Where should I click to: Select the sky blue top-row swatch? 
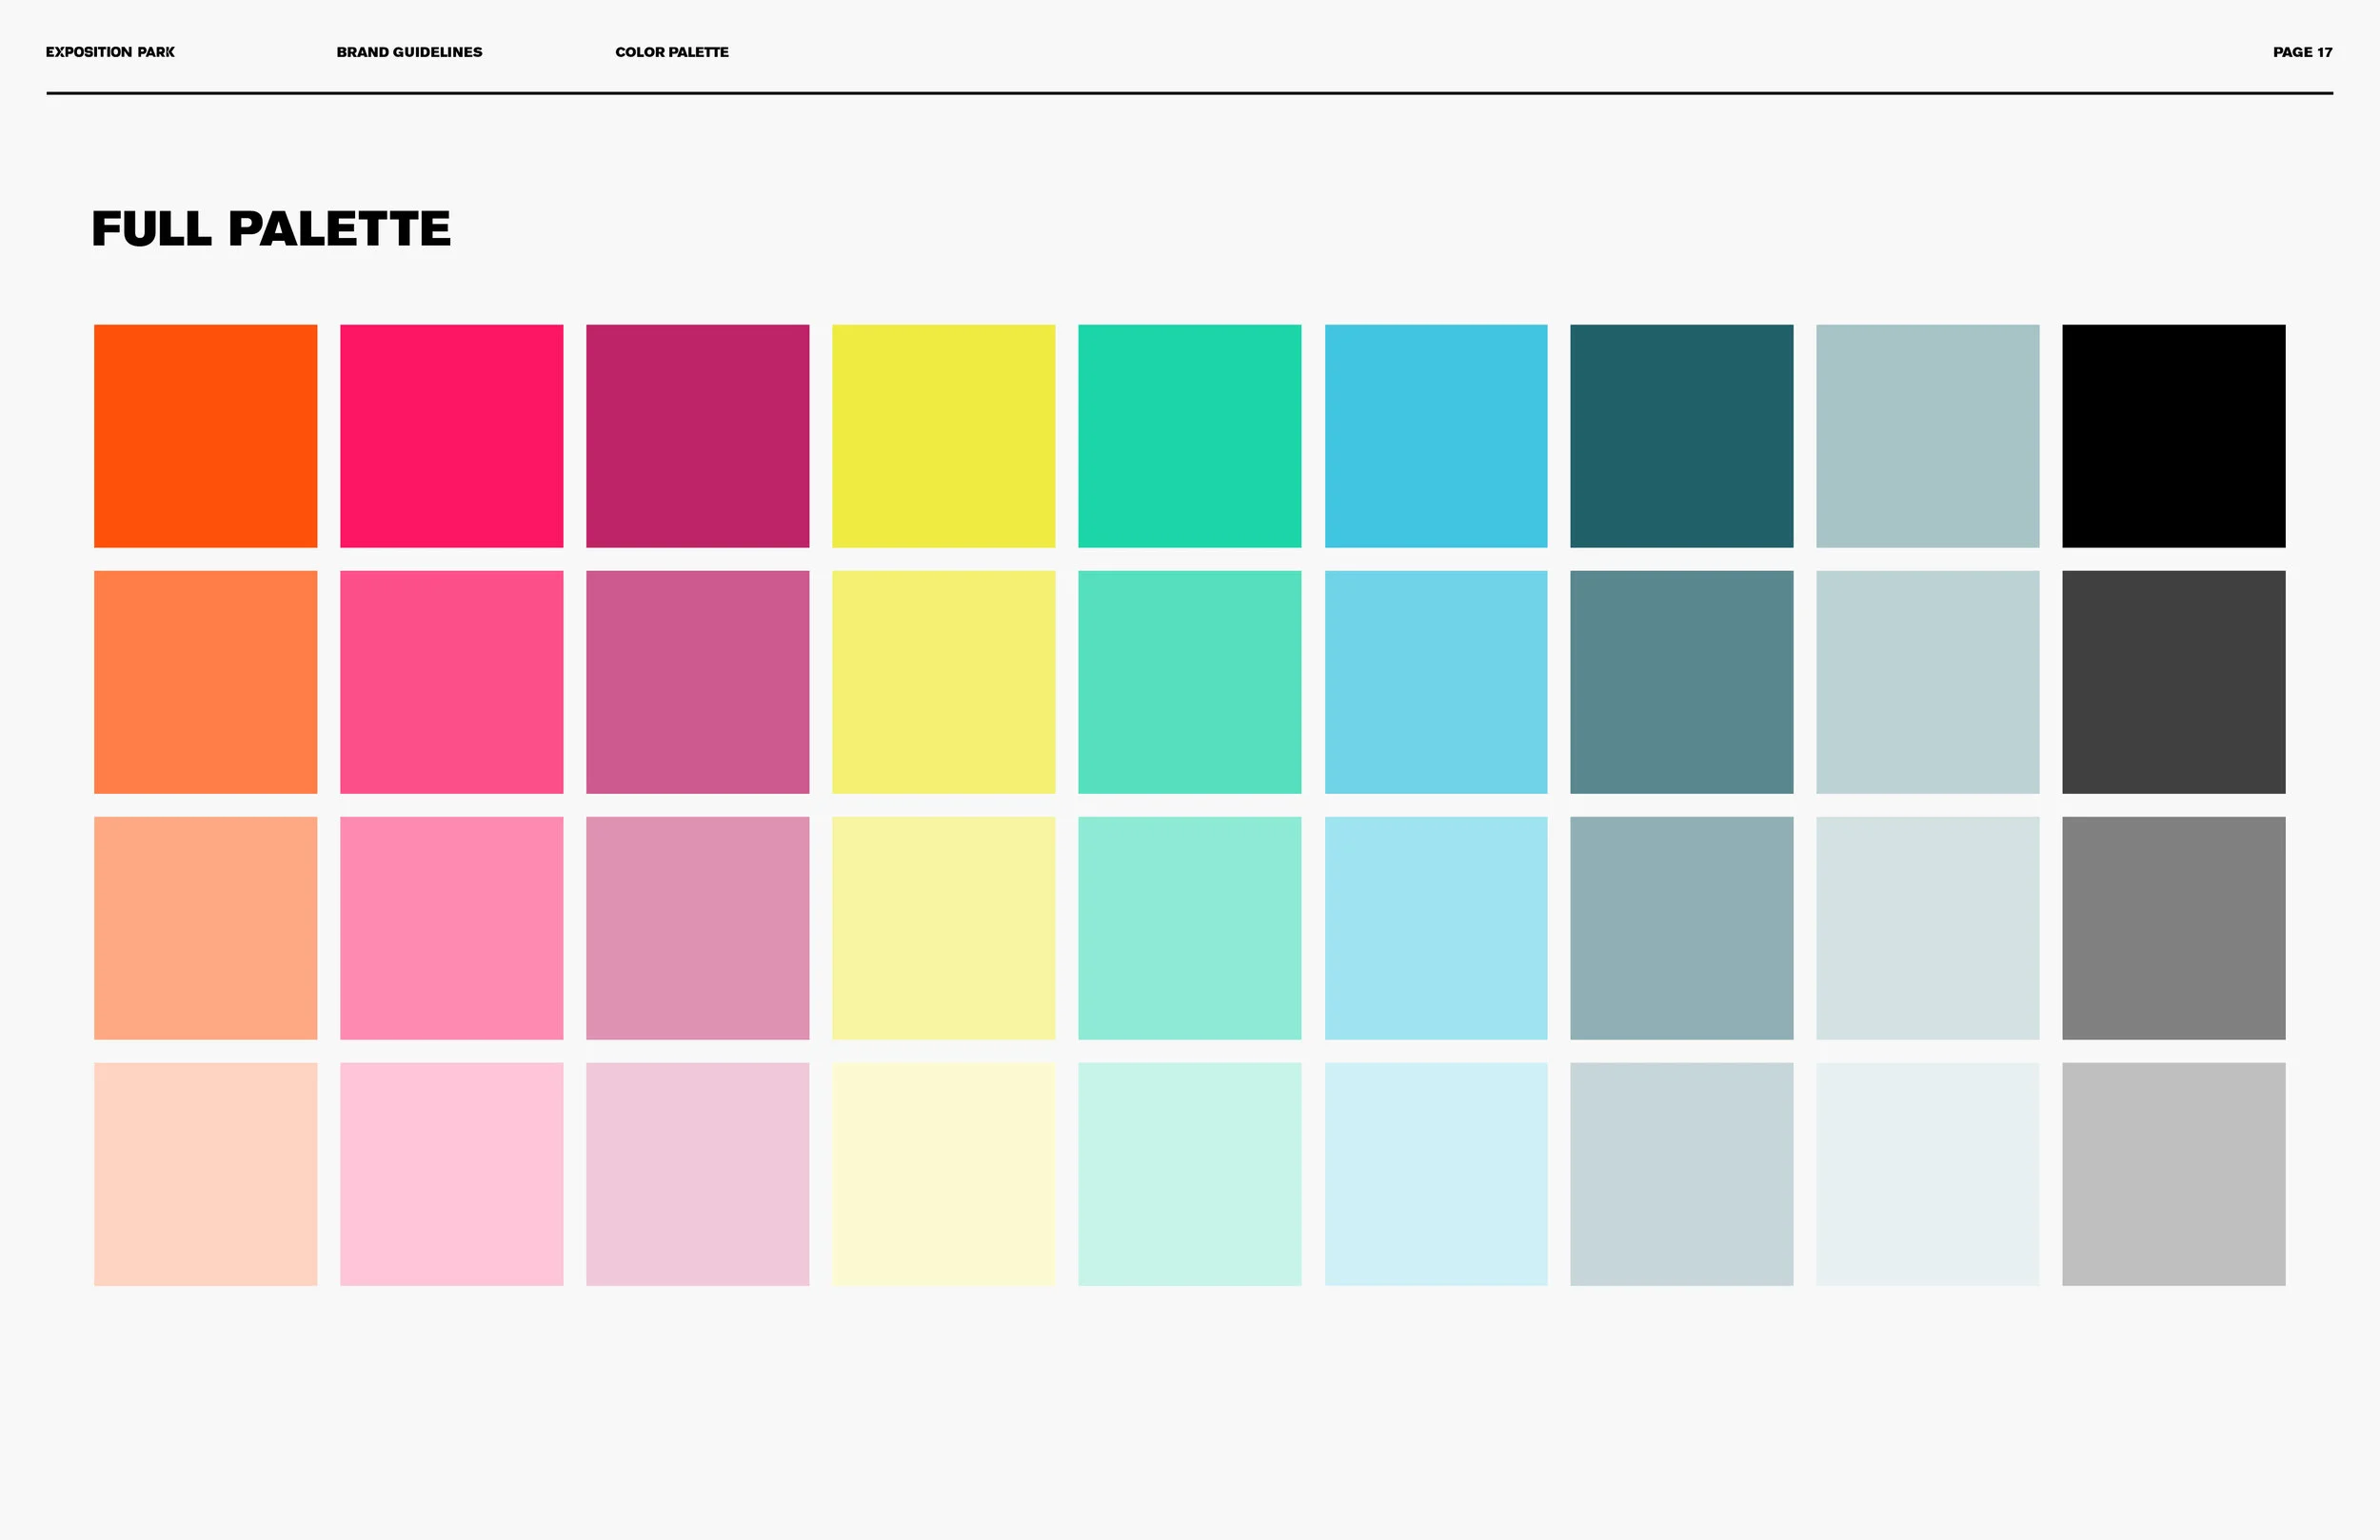coord(1435,436)
